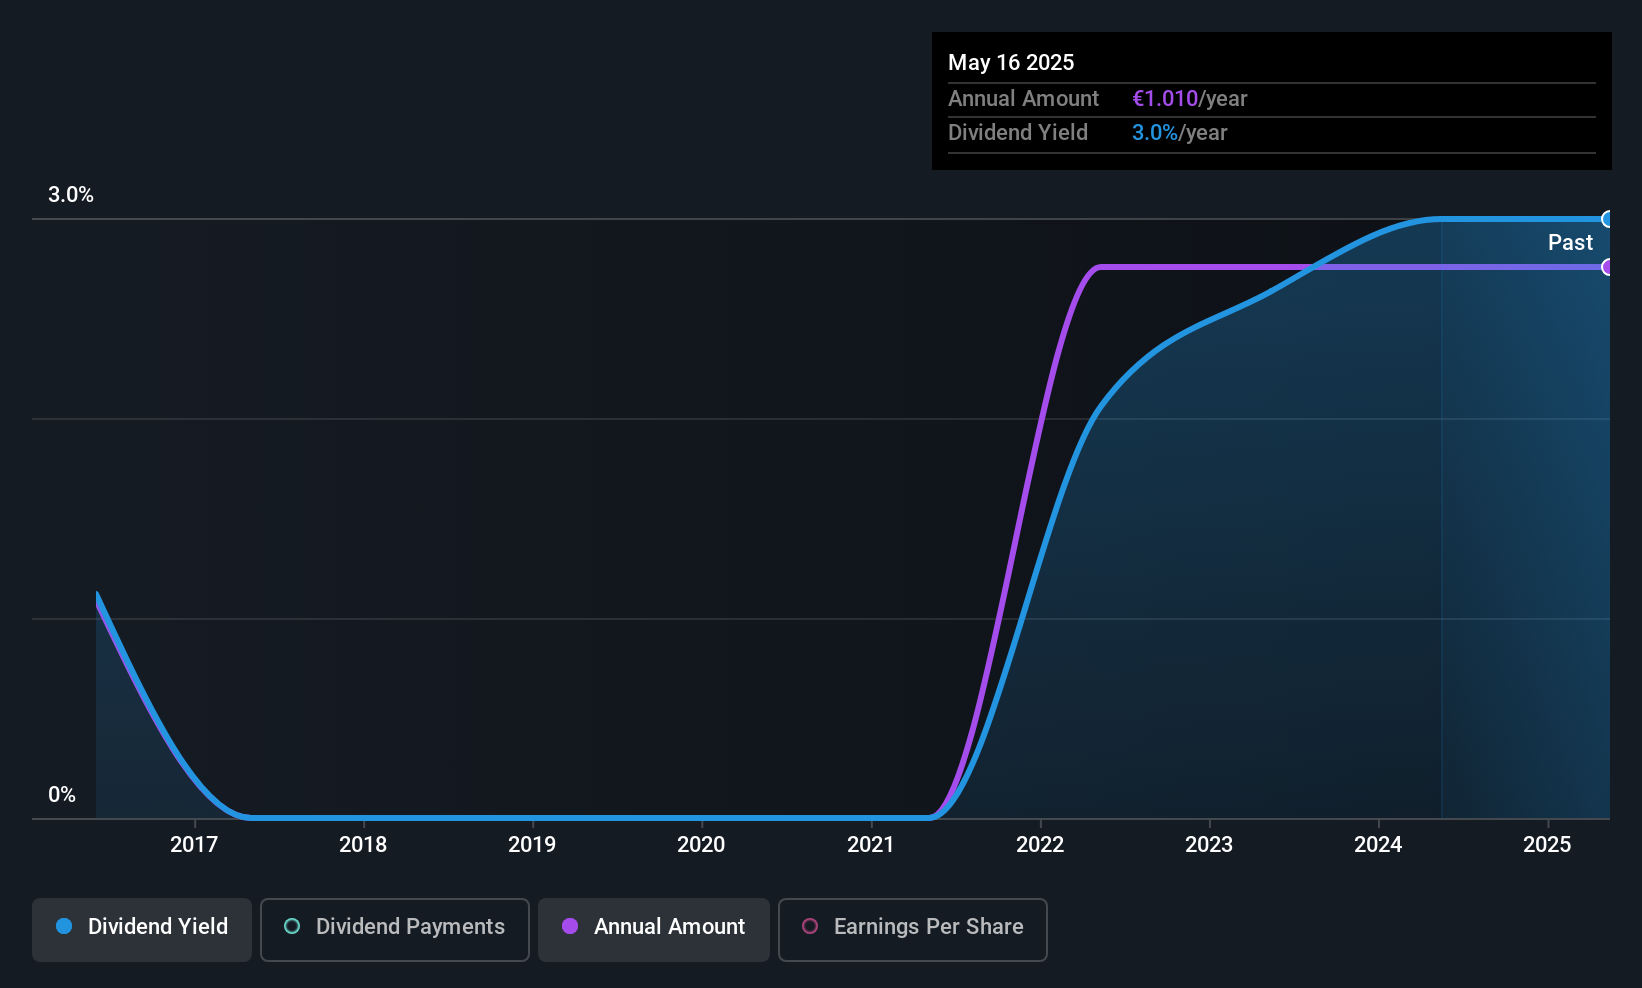The width and height of the screenshot is (1642, 988).
Task: Click the purple annual amount endpoint marker
Action: (1608, 267)
